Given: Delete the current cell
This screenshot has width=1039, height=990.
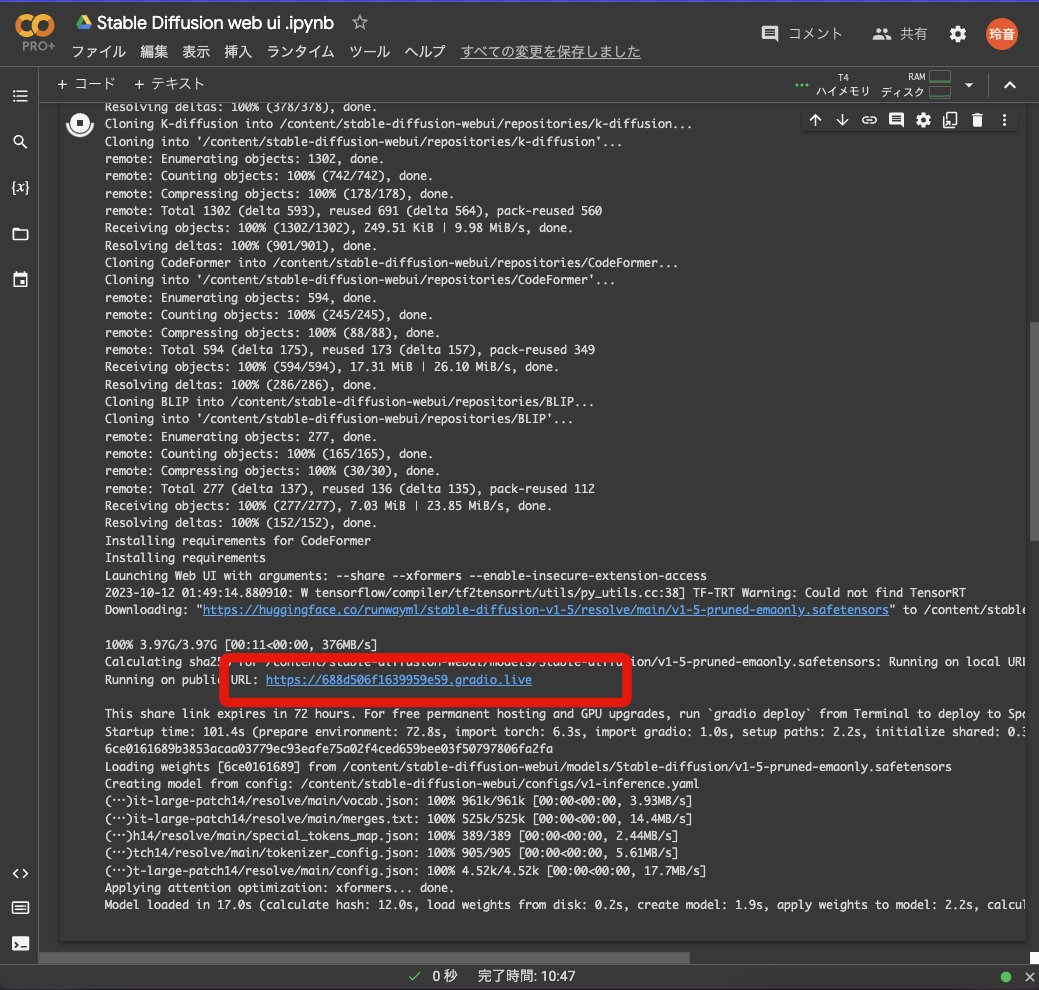Looking at the screenshot, I should [x=977, y=120].
